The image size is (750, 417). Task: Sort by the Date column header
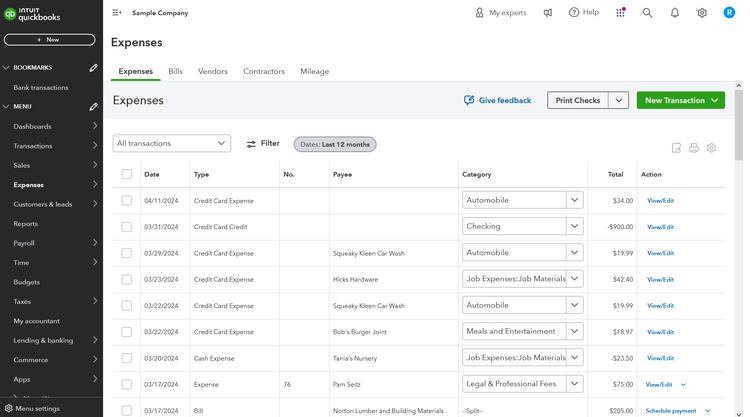tap(152, 175)
